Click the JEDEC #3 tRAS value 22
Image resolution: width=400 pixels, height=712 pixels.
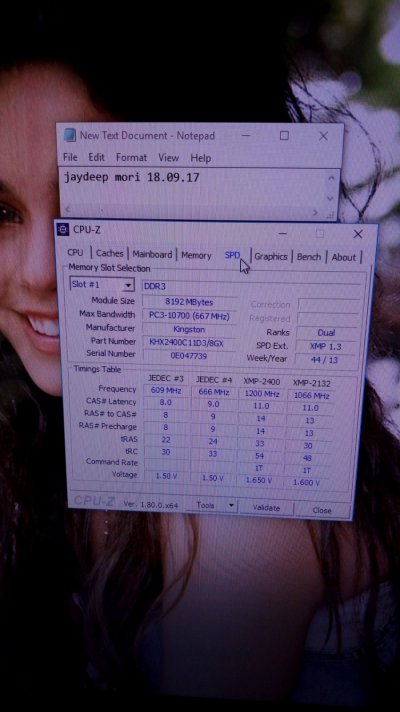[166, 440]
